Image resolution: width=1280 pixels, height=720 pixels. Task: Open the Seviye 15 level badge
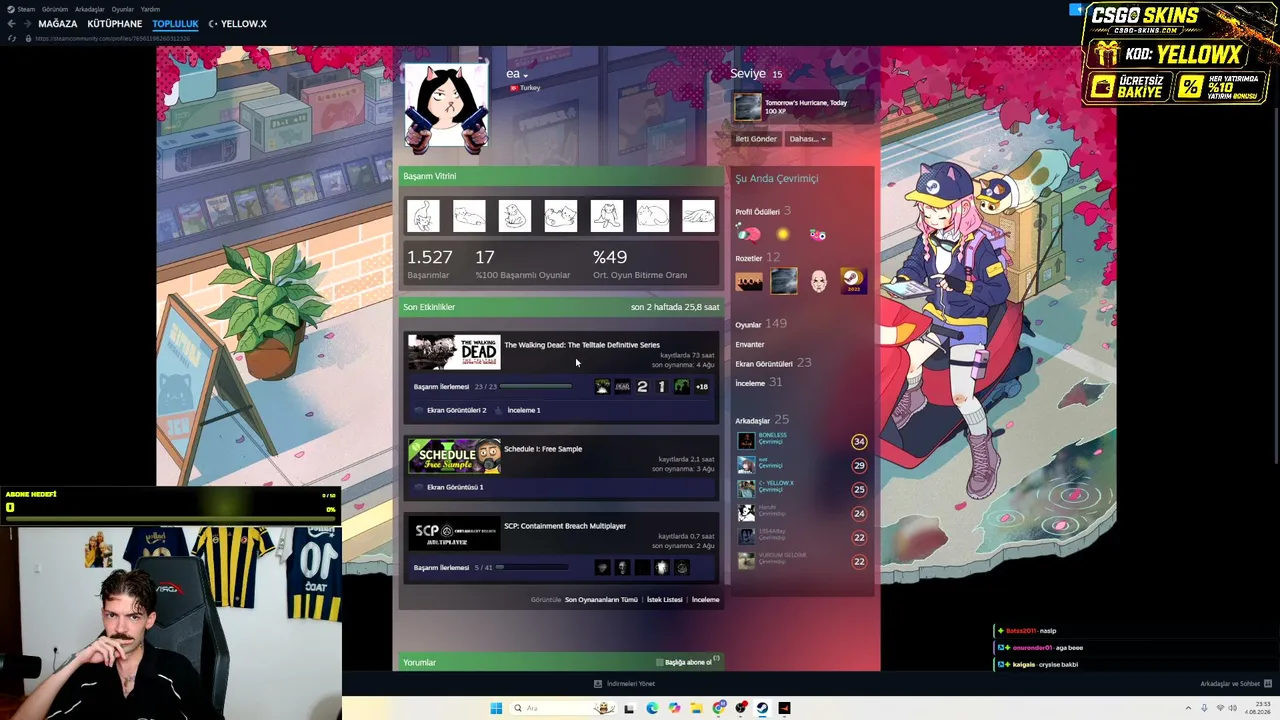[x=775, y=74]
